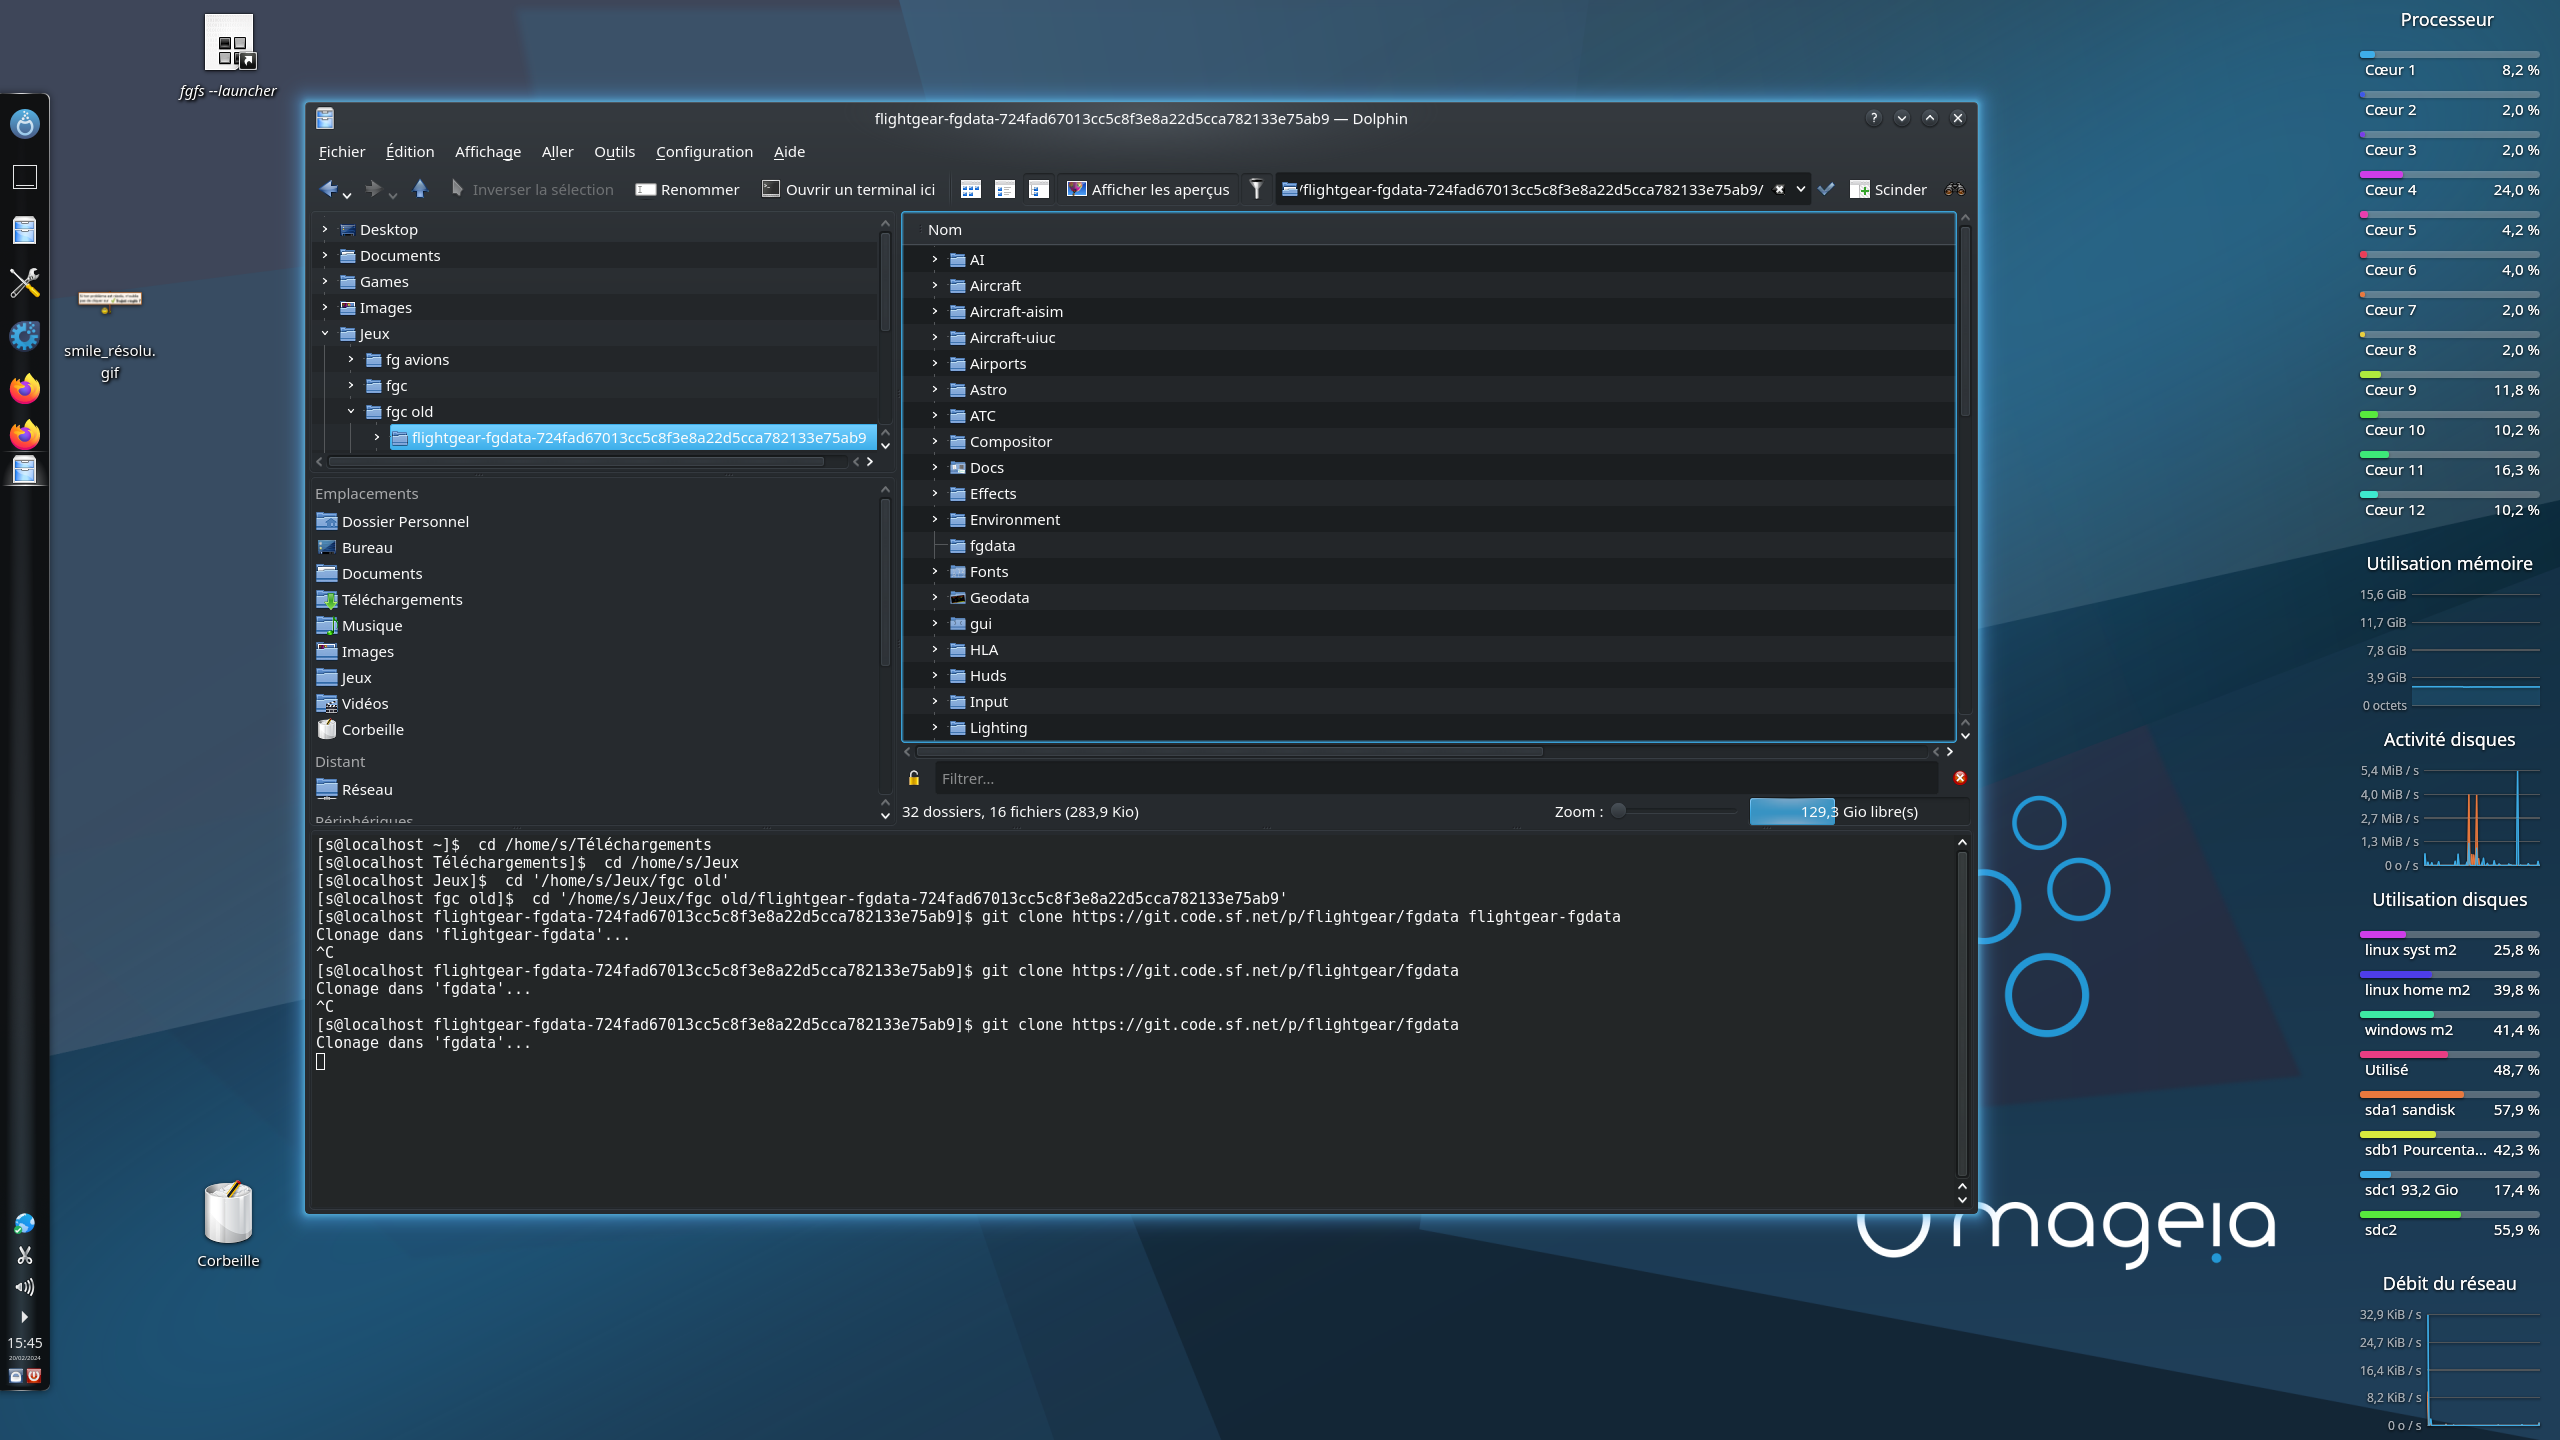Toggle the filter bar funnel button
Screen dimensions: 2560x1440
pyautogui.click(x=1256, y=189)
